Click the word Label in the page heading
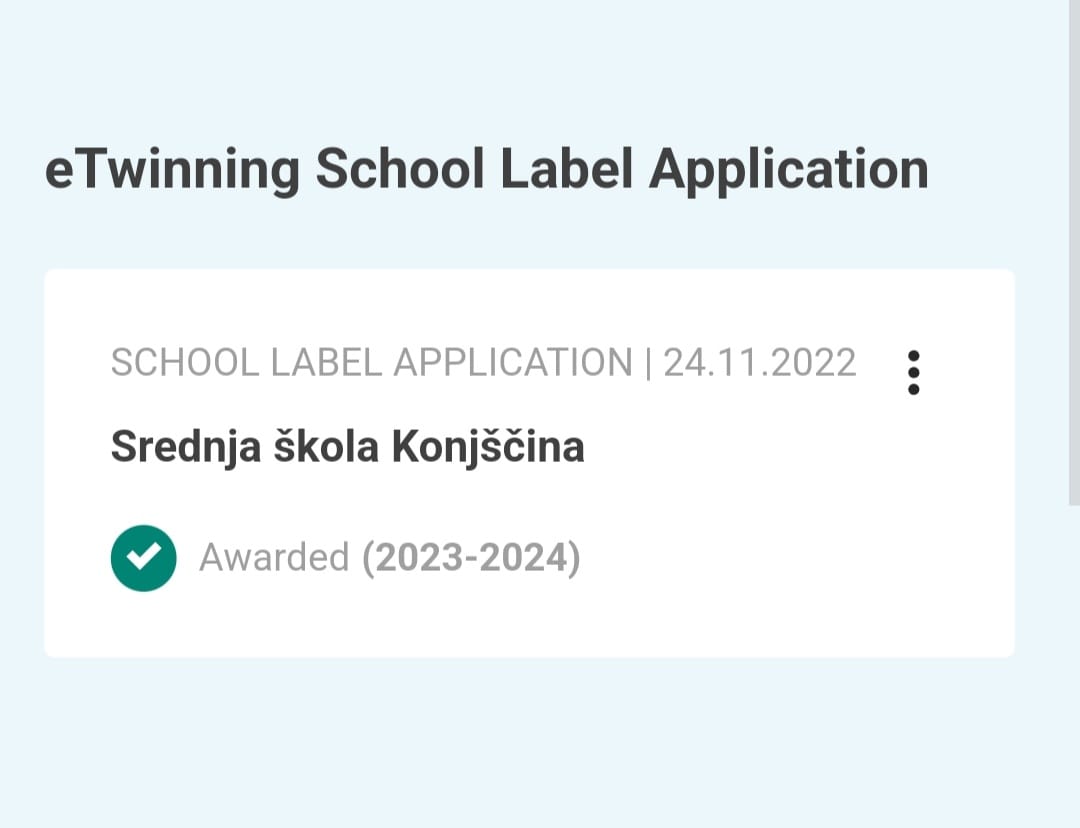 pos(566,169)
